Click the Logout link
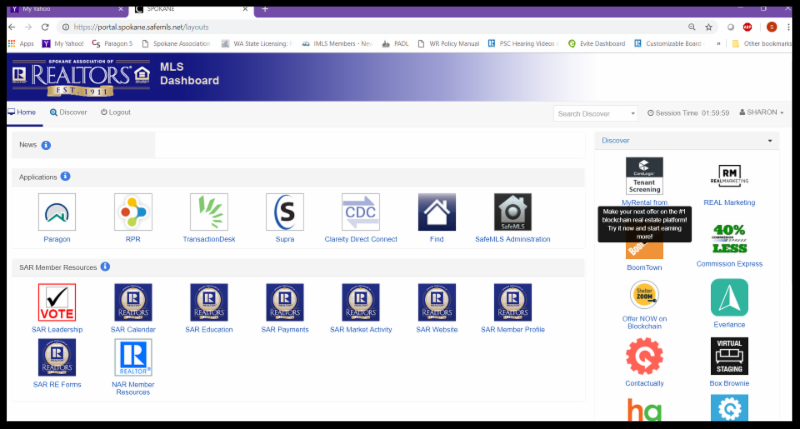The width and height of the screenshot is (800, 429). (115, 113)
